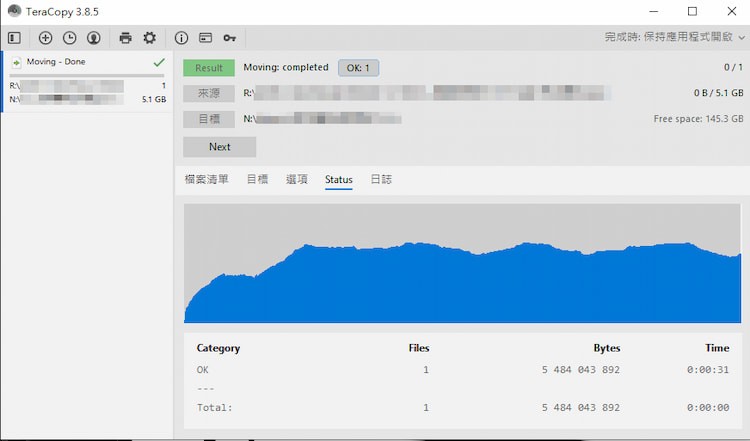The height and width of the screenshot is (441, 750).
Task: Click the user profile icon
Action: (x=94, y=38)
